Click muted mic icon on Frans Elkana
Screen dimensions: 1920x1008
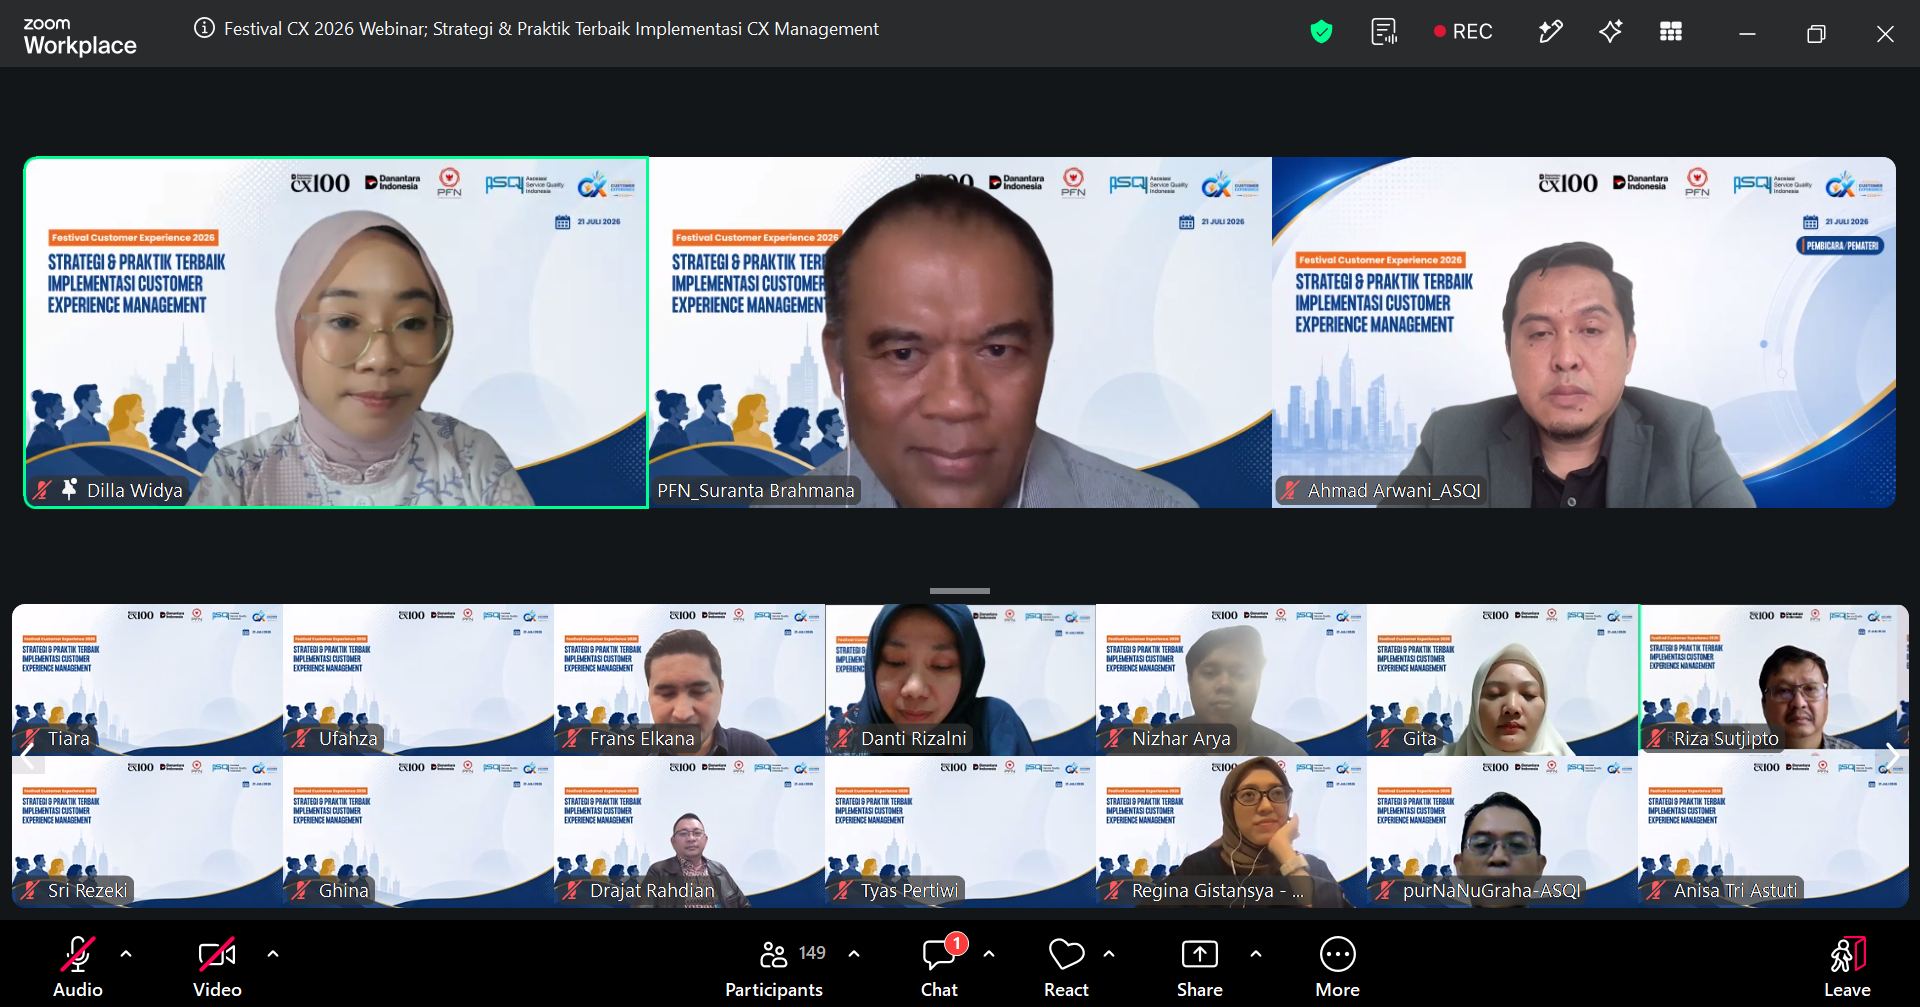pos(572,738)
